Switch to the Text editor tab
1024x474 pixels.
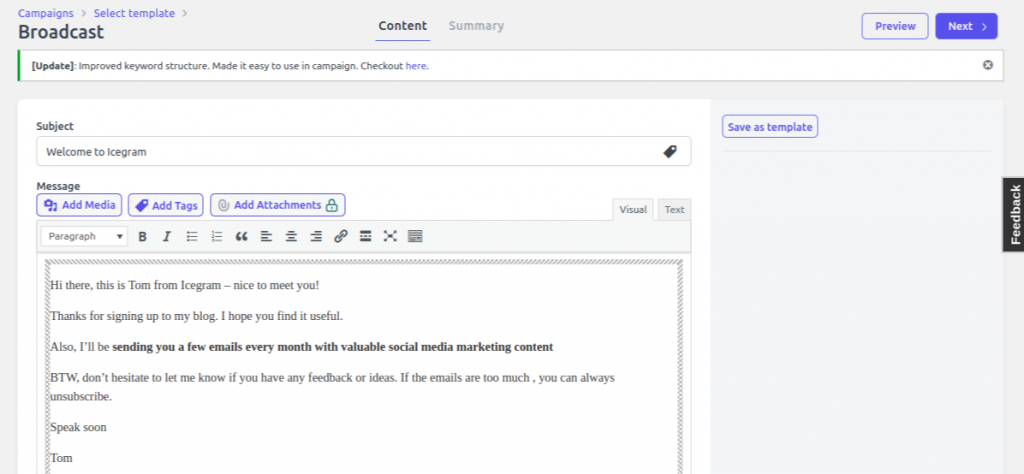675,210
